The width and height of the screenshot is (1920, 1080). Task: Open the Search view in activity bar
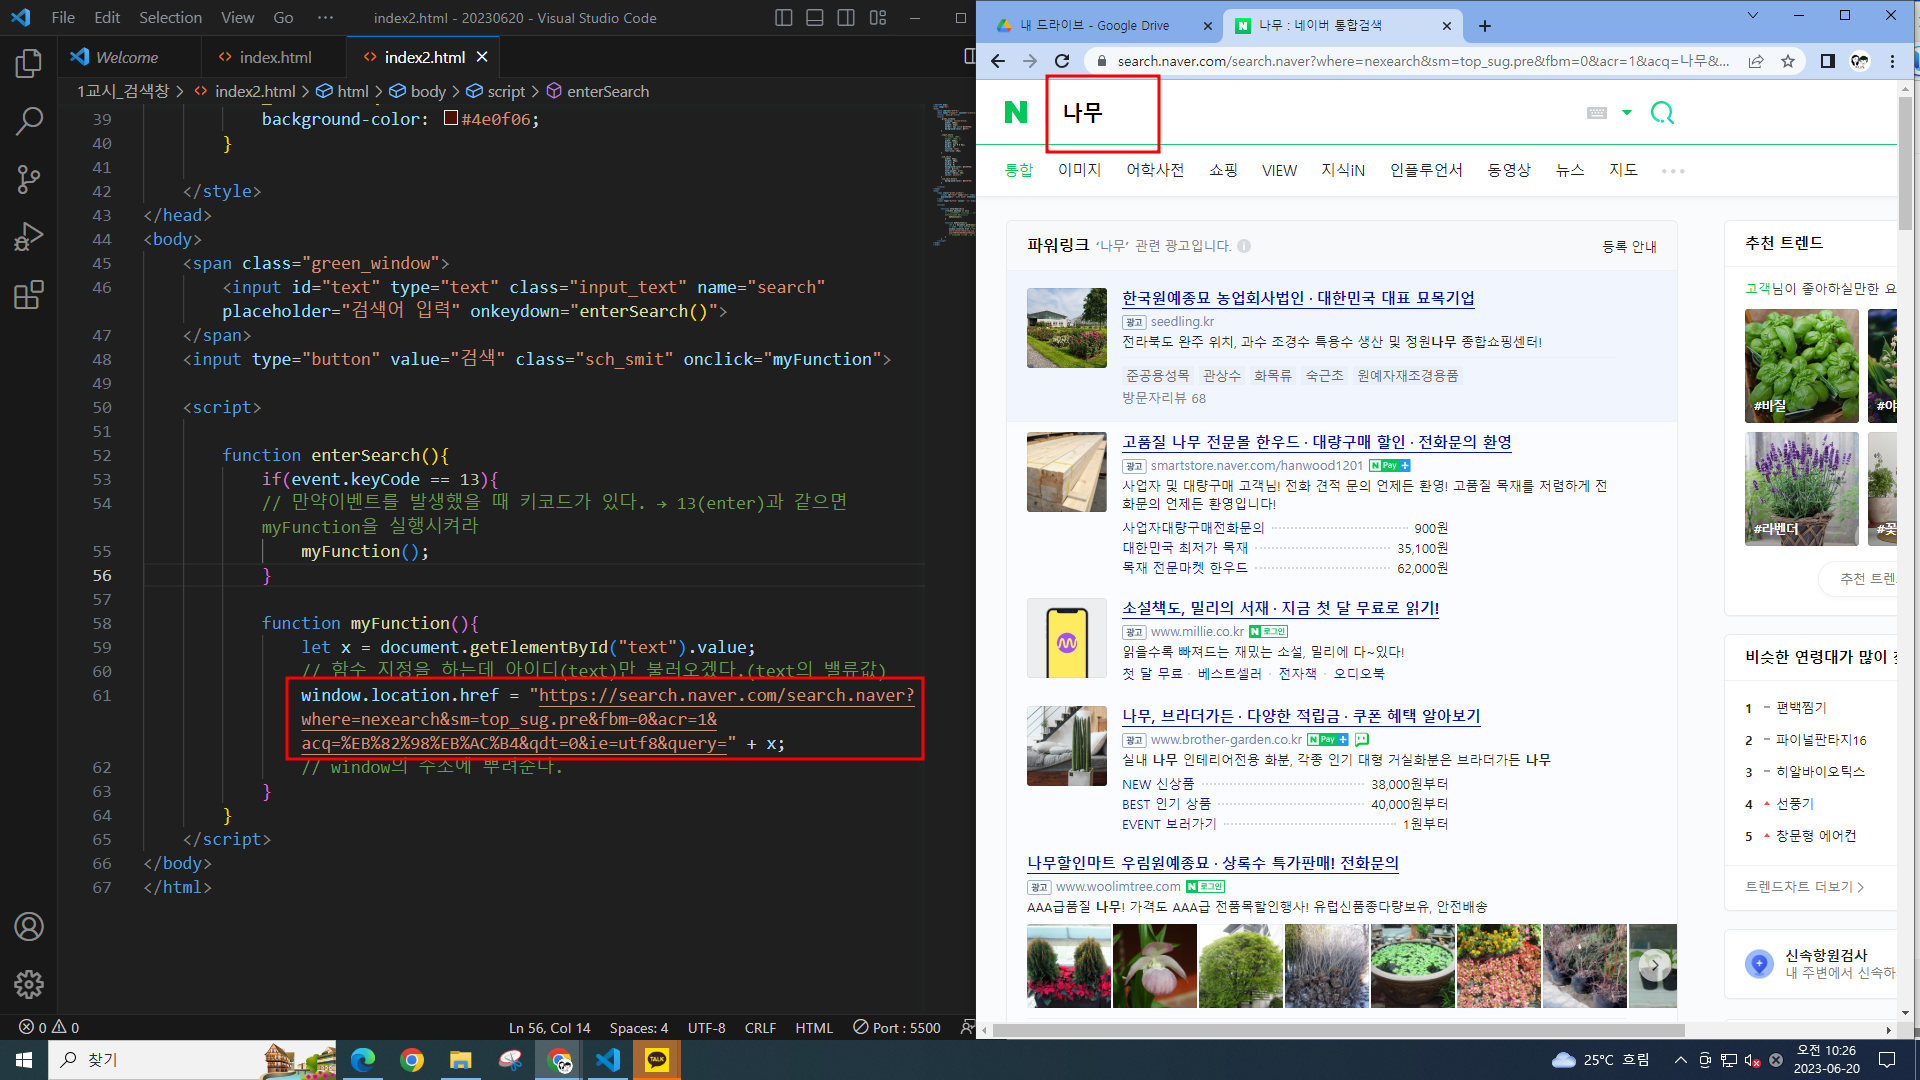(29, 121)
